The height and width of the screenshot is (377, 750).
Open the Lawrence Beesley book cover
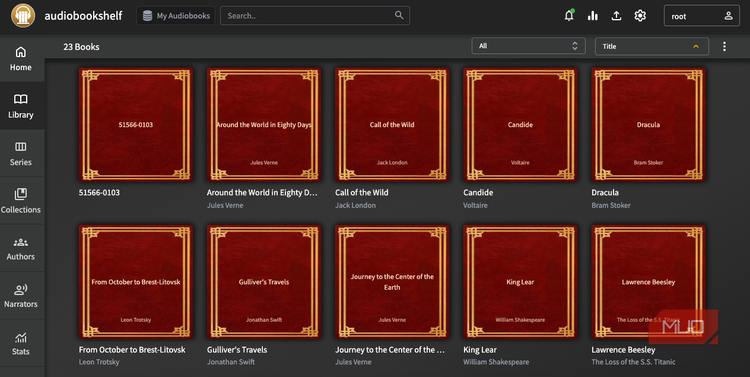click(x=649, y=282)
